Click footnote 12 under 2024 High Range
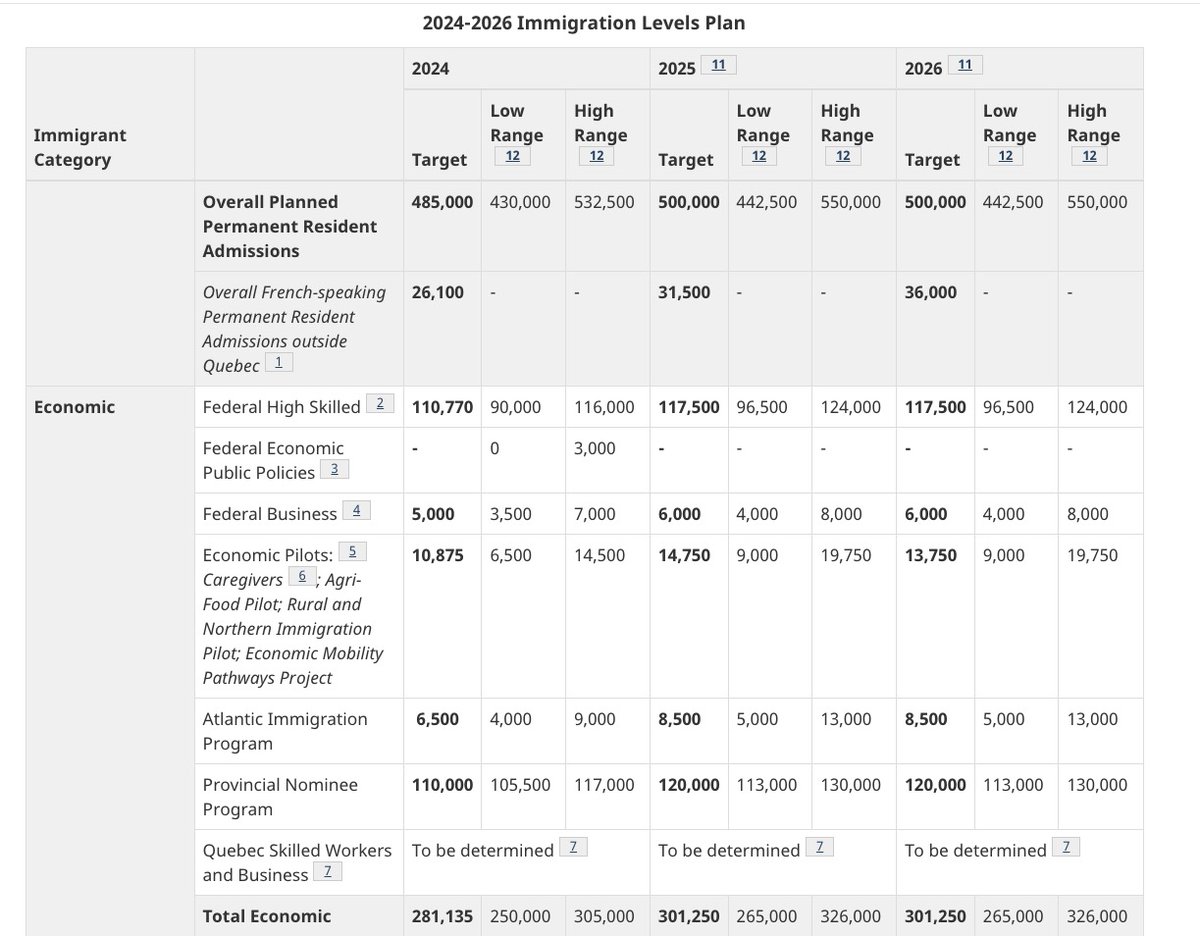The image size is (1200, 936). coord(597,155)
